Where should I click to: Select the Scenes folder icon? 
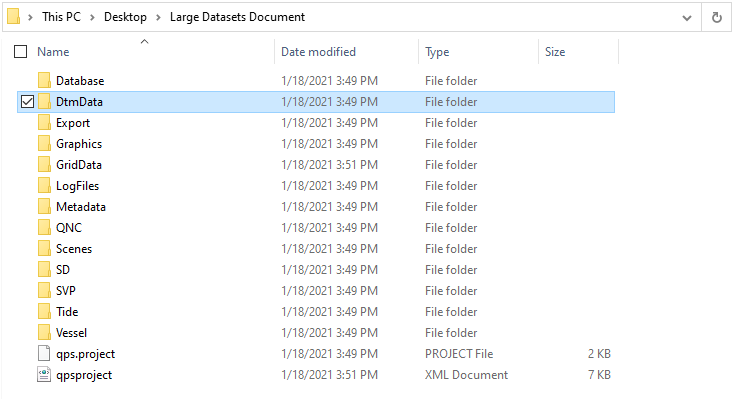[44, 248]
